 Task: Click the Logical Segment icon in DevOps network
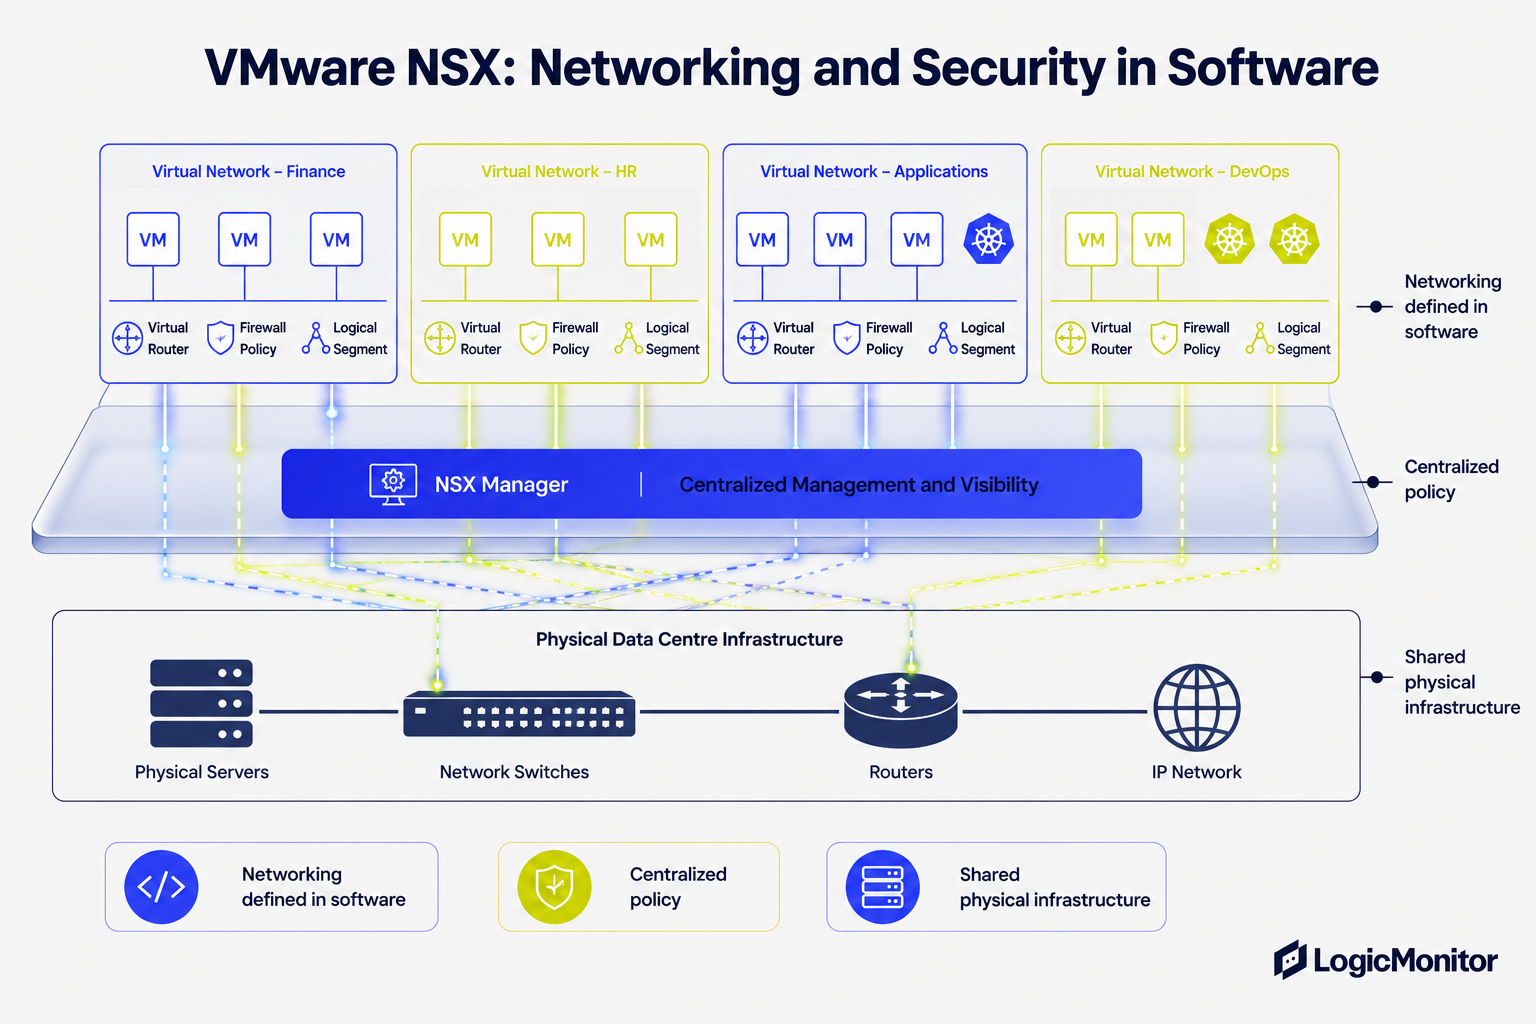1260,338
